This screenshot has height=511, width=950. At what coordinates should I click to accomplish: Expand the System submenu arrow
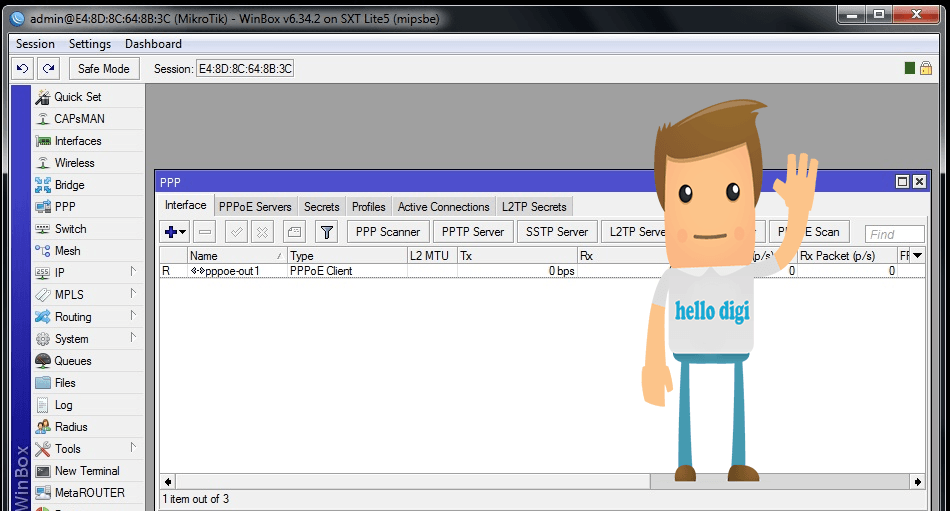point(133,338)
